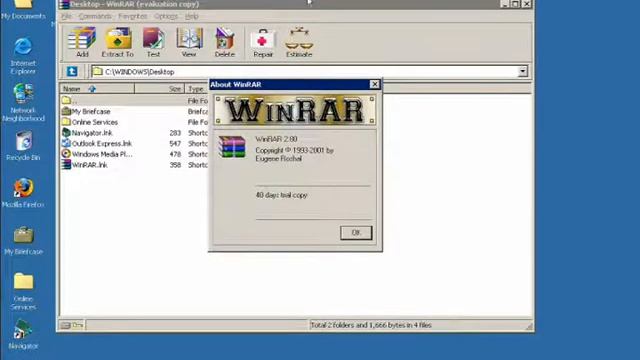
Task: Open the Favorites menu
Action: coord(133,16)
